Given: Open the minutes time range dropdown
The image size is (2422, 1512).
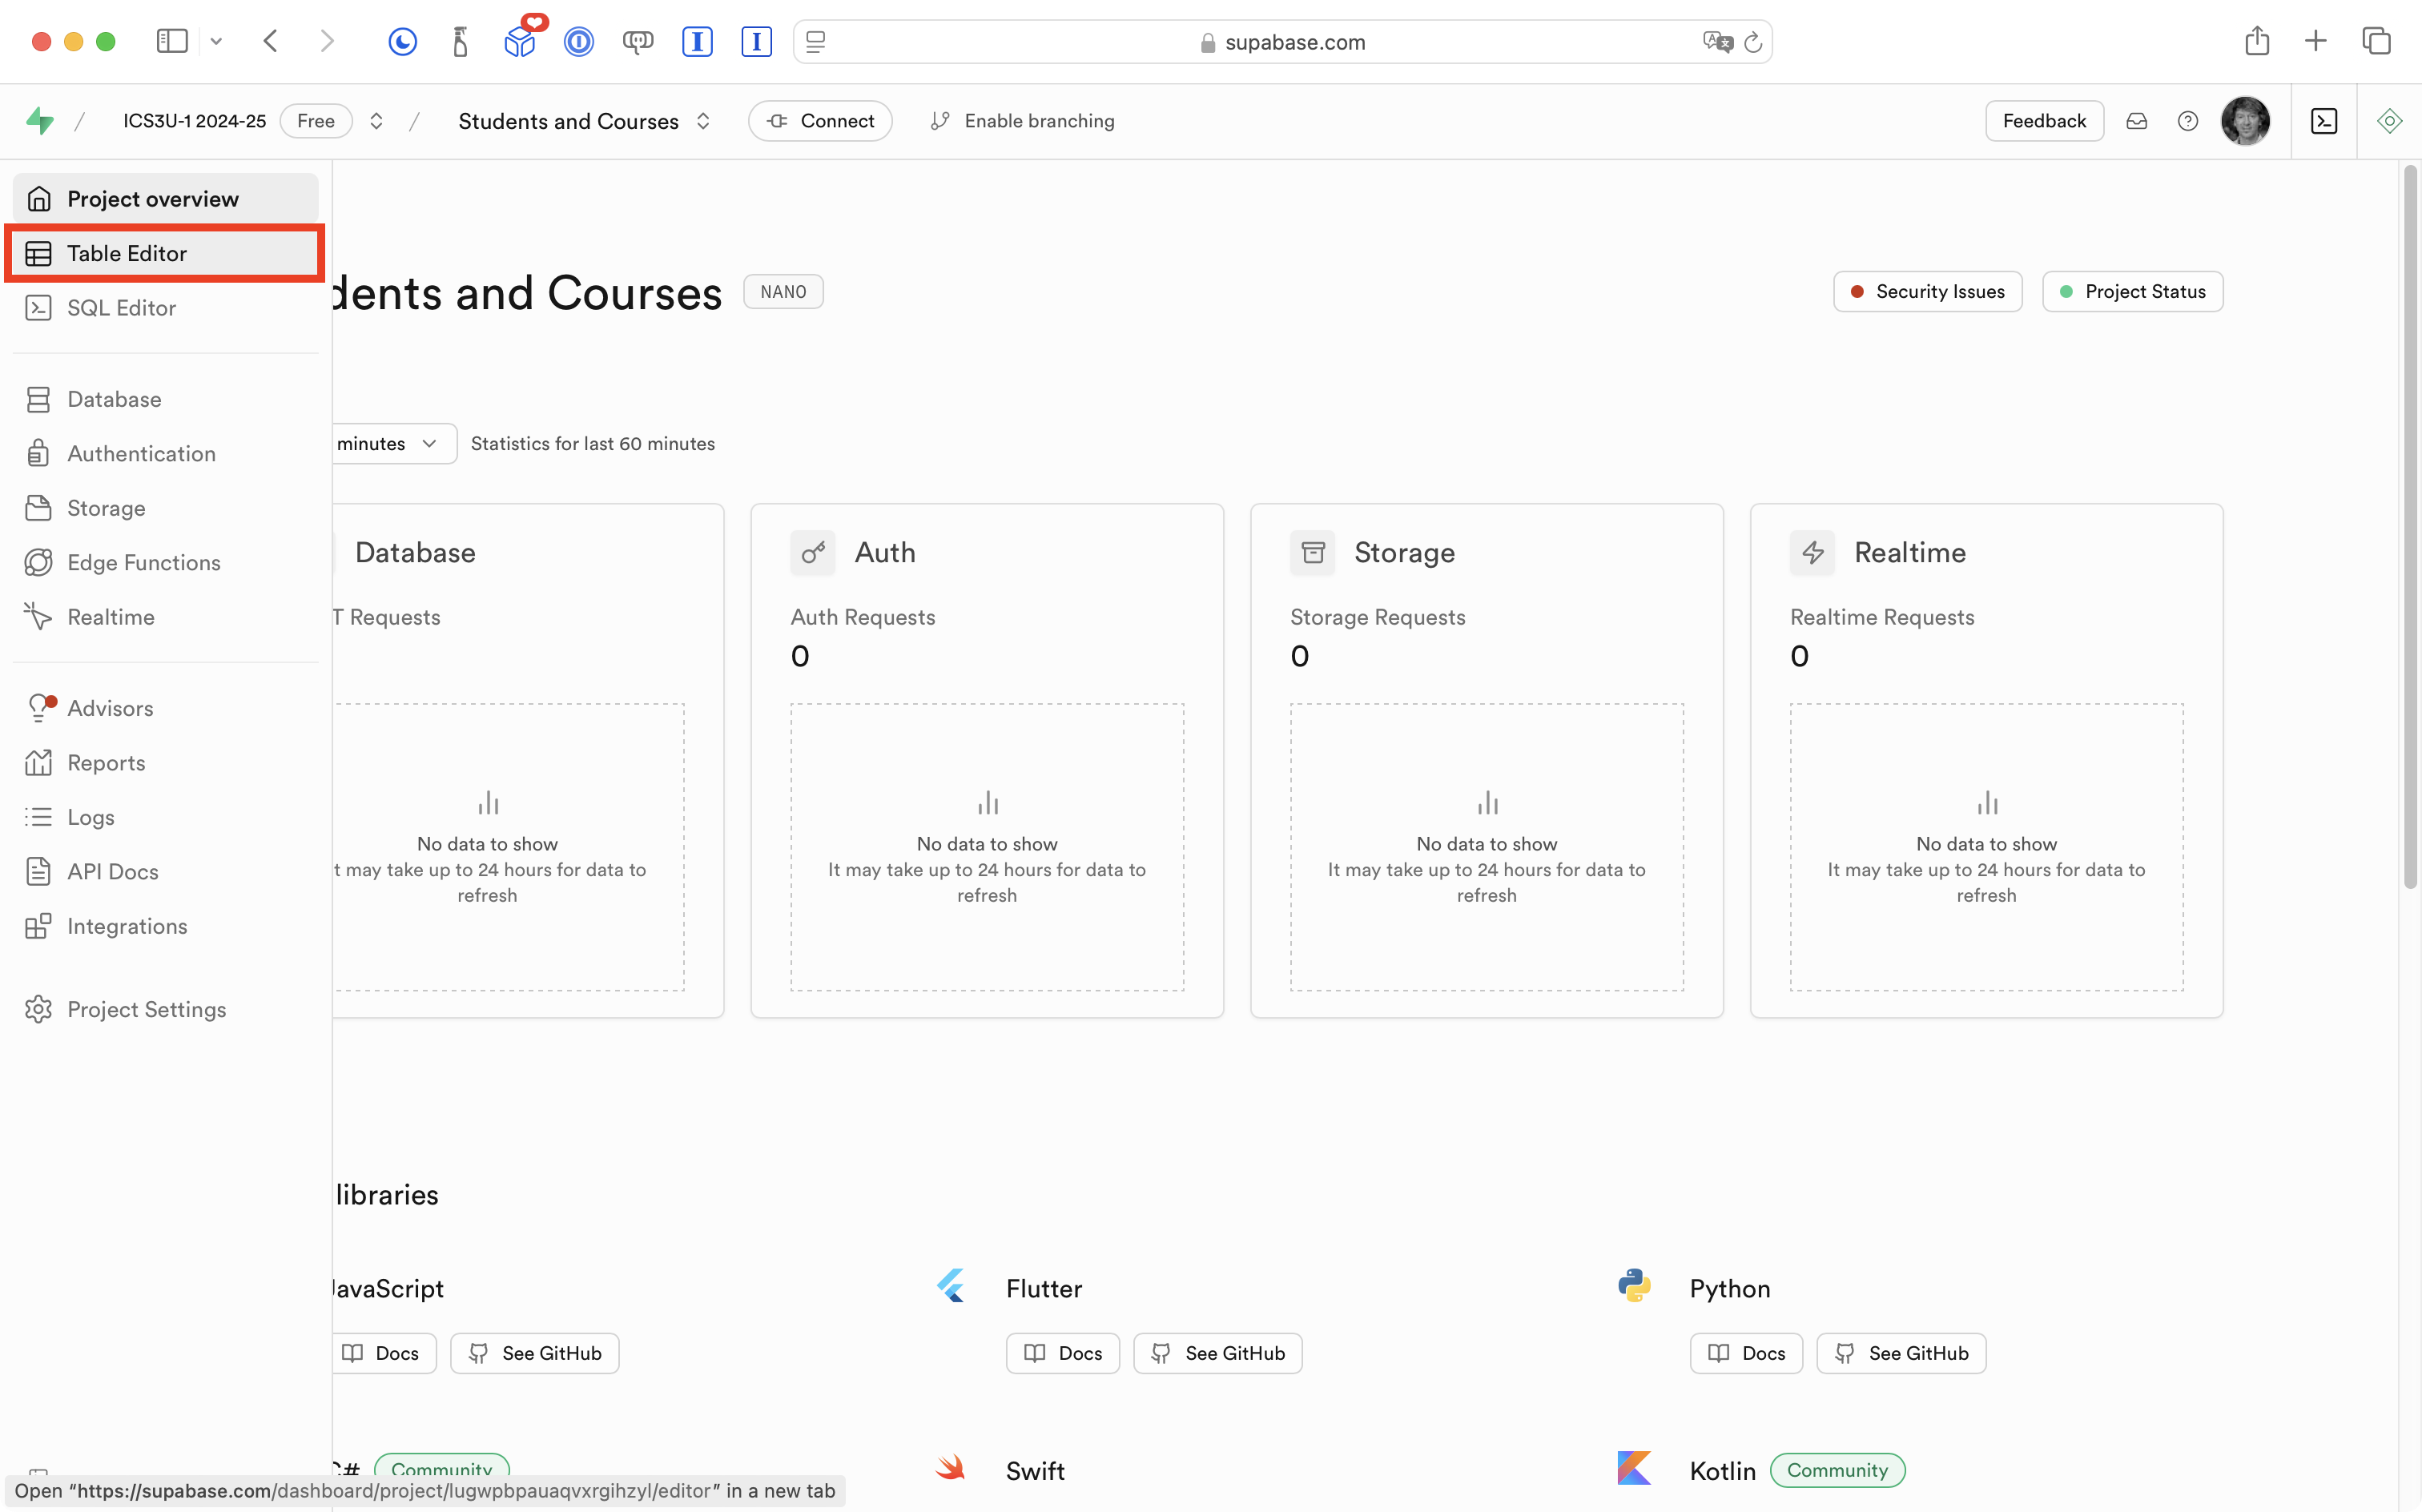Looking at the screenshot, I should click(x=390, y=443).
